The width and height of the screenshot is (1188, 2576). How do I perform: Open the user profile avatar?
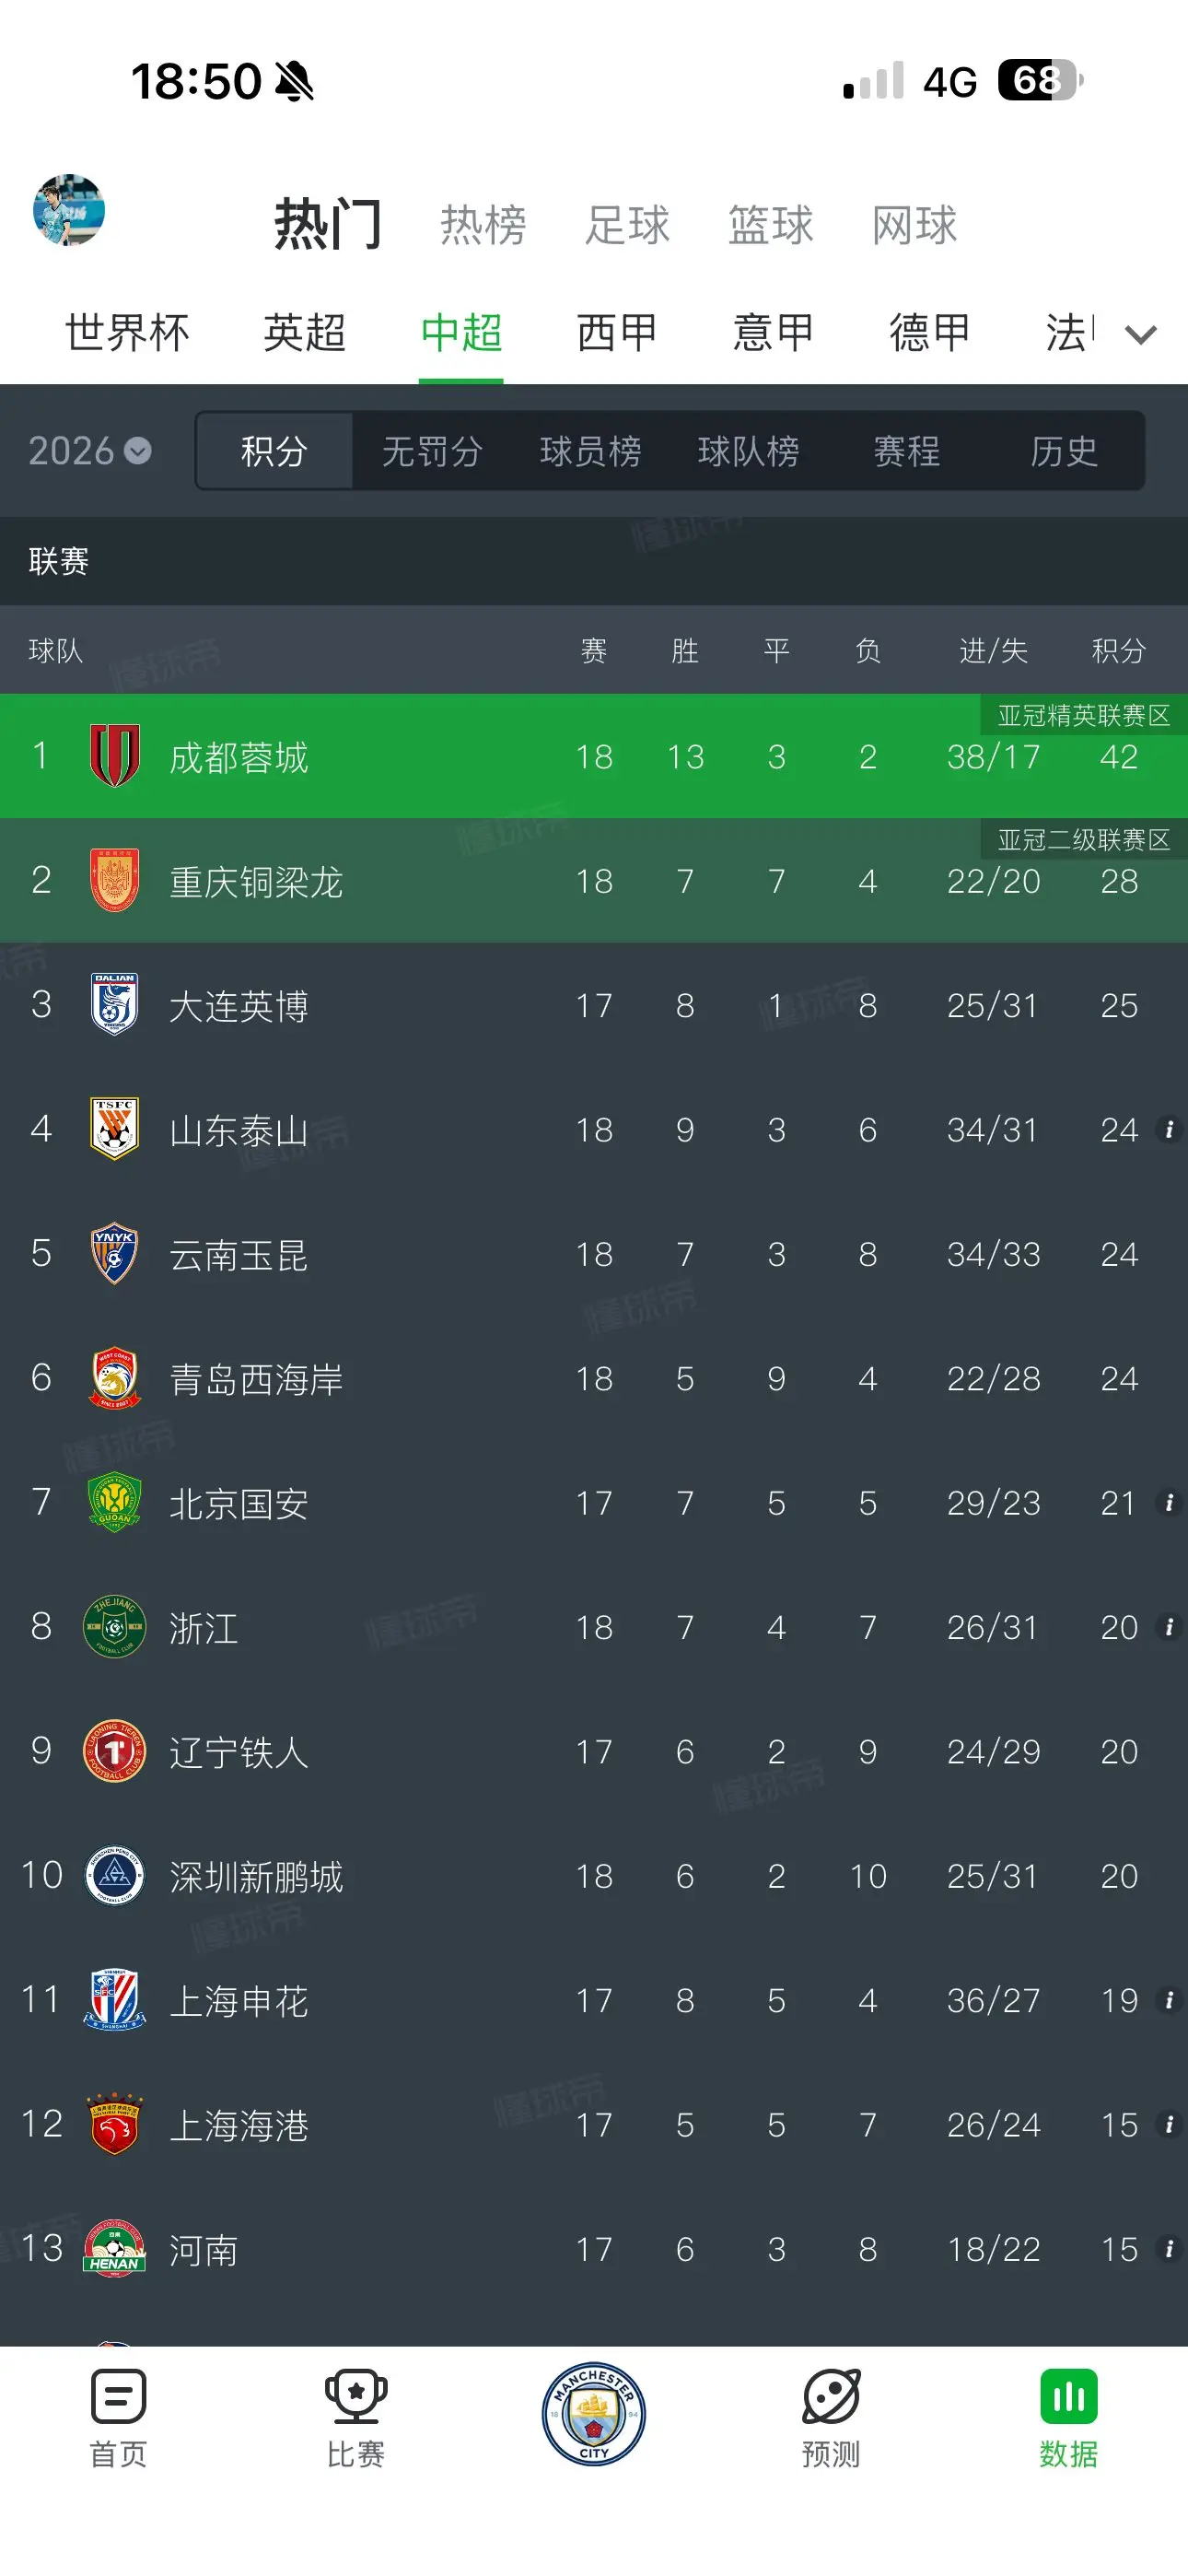coord(69,210)
